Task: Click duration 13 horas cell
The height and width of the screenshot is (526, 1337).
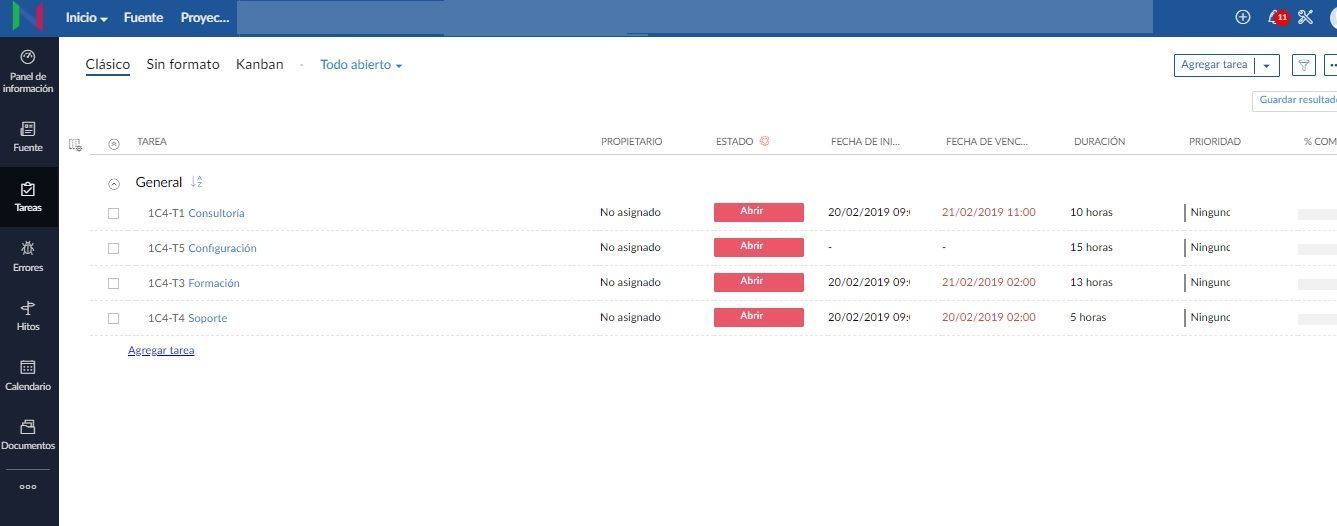Action: click(1091, 282)
